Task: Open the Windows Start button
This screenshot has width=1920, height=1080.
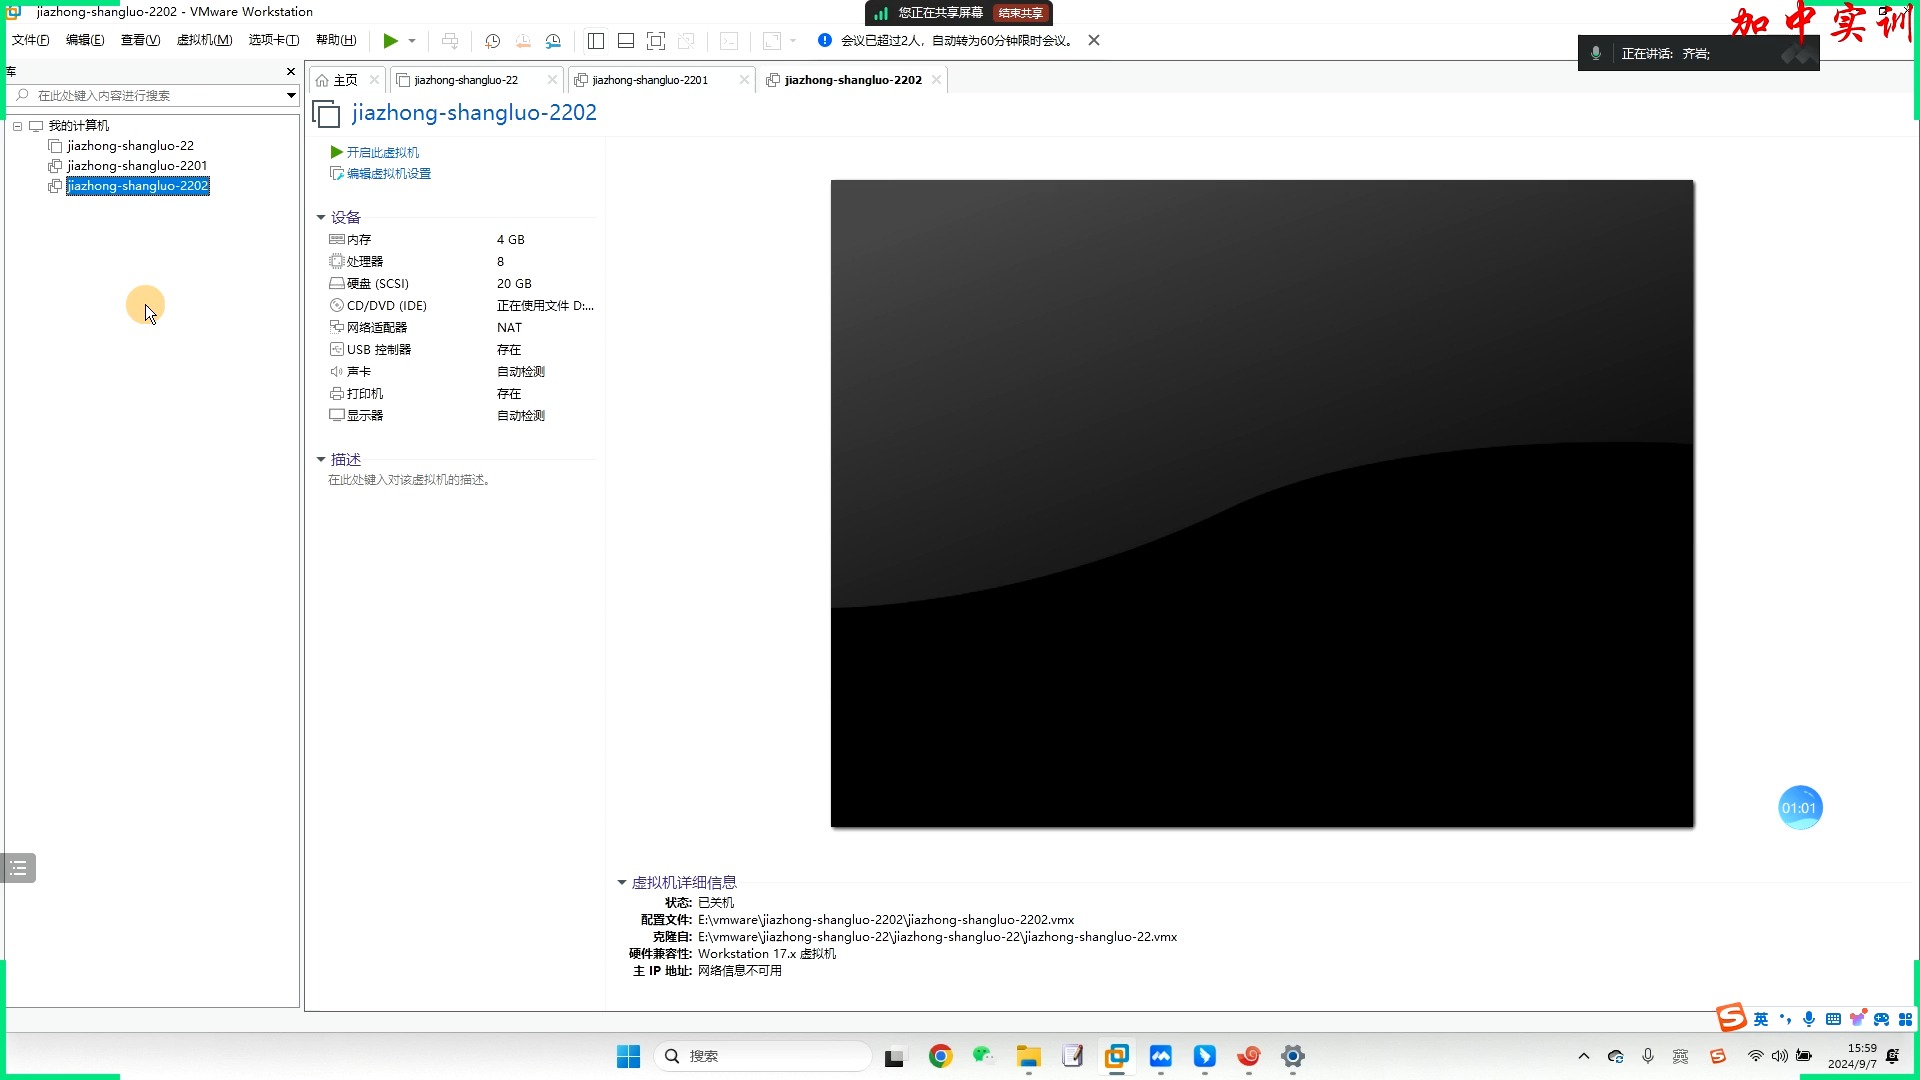Action: point(628,1056)
